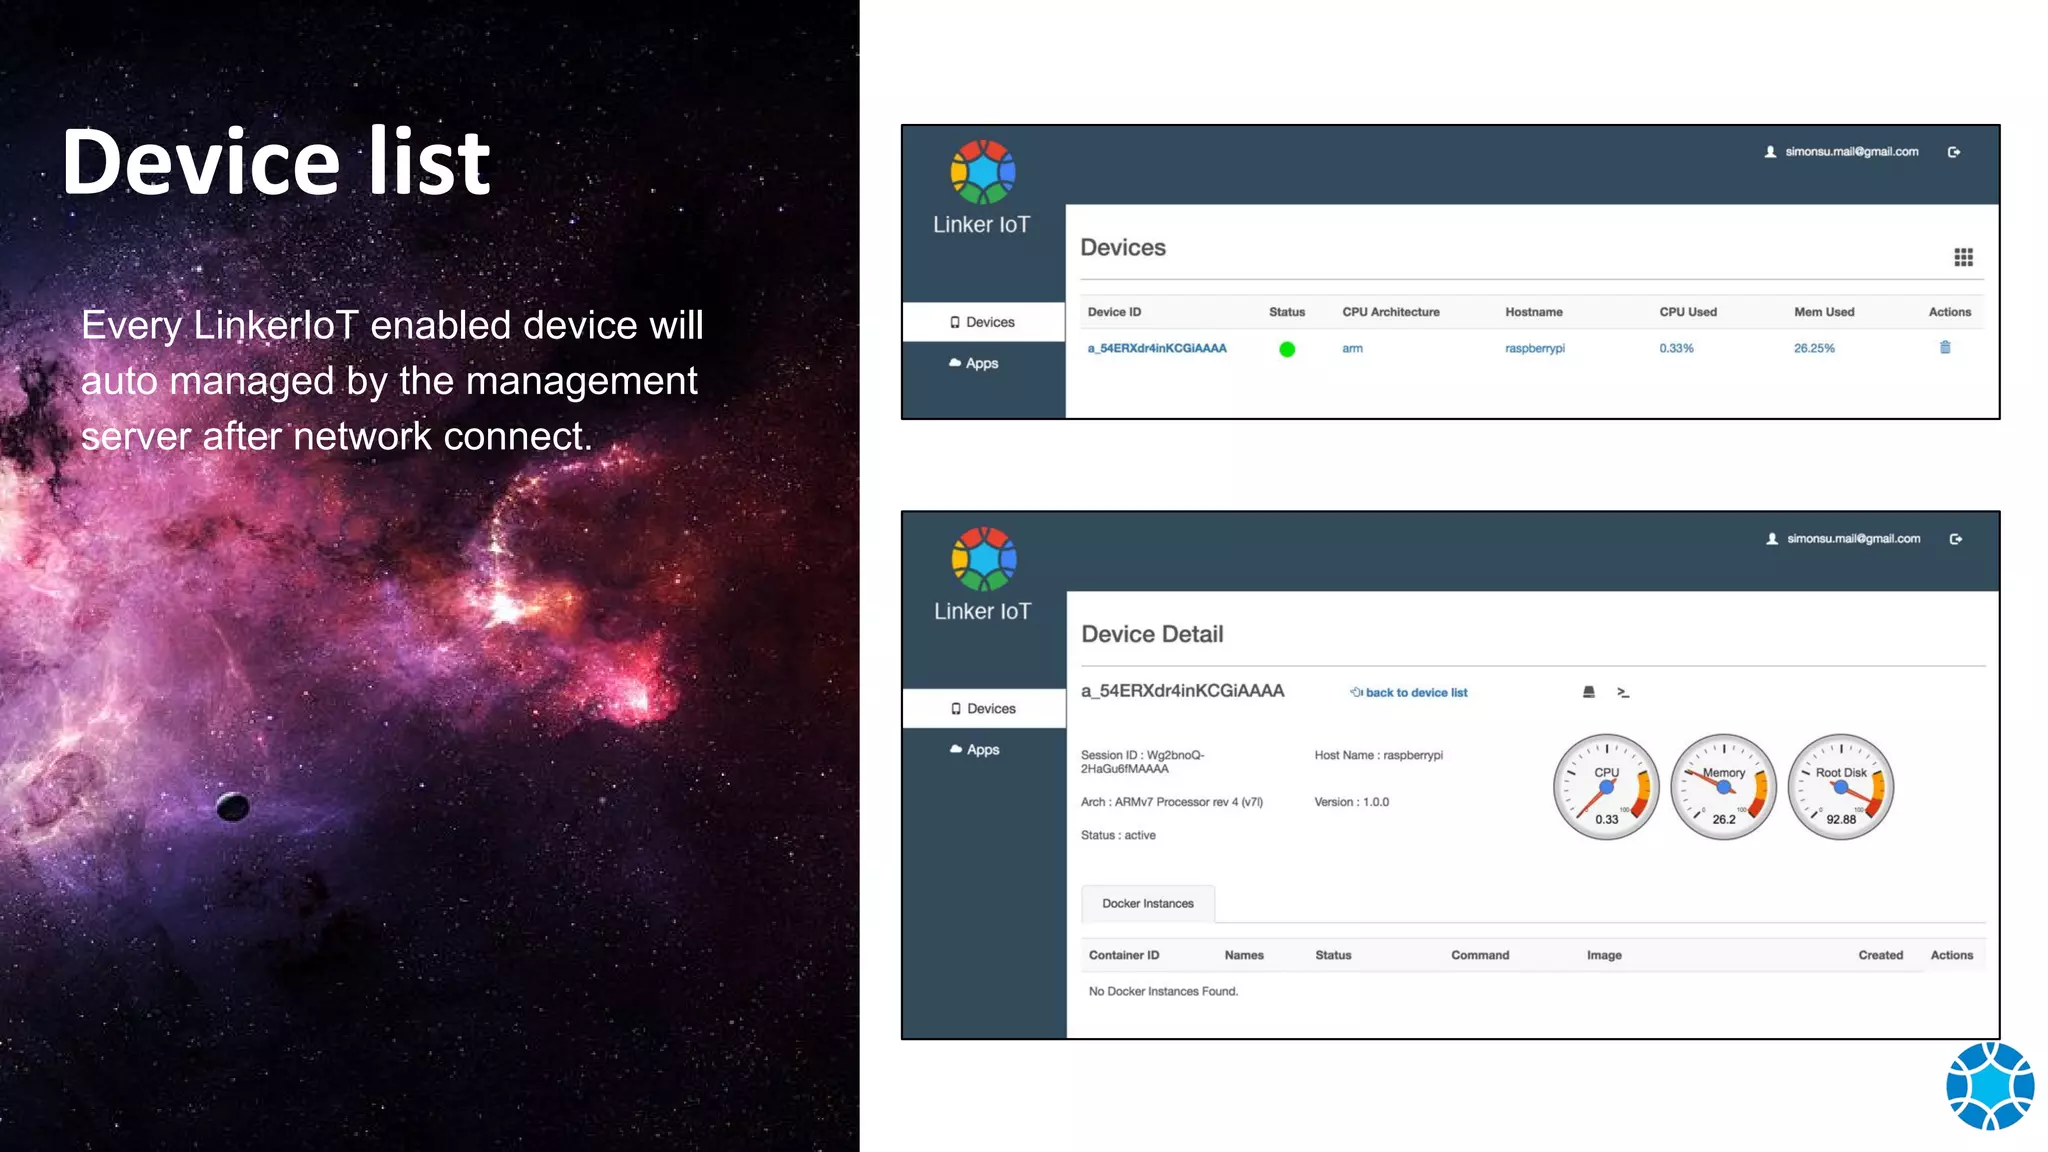
Task: Click the green status indicator dot
Action: [1287, 349]
